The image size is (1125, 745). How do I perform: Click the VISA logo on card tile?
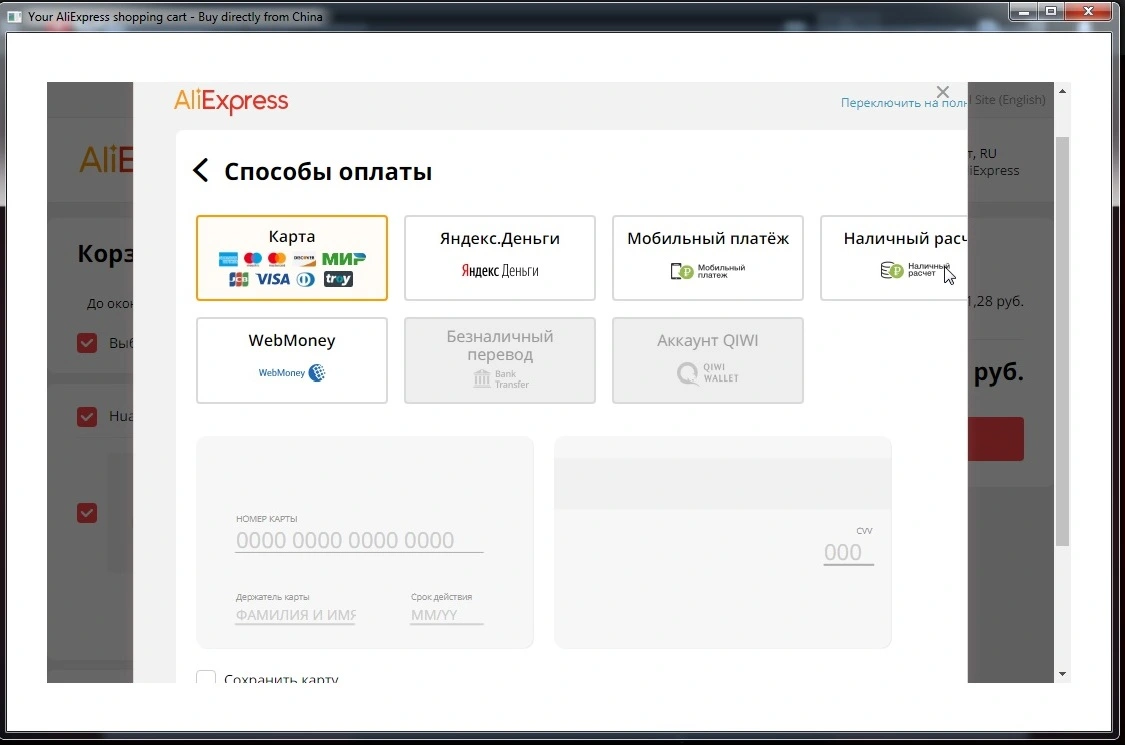pyautogui.click(x=273, y=279)
